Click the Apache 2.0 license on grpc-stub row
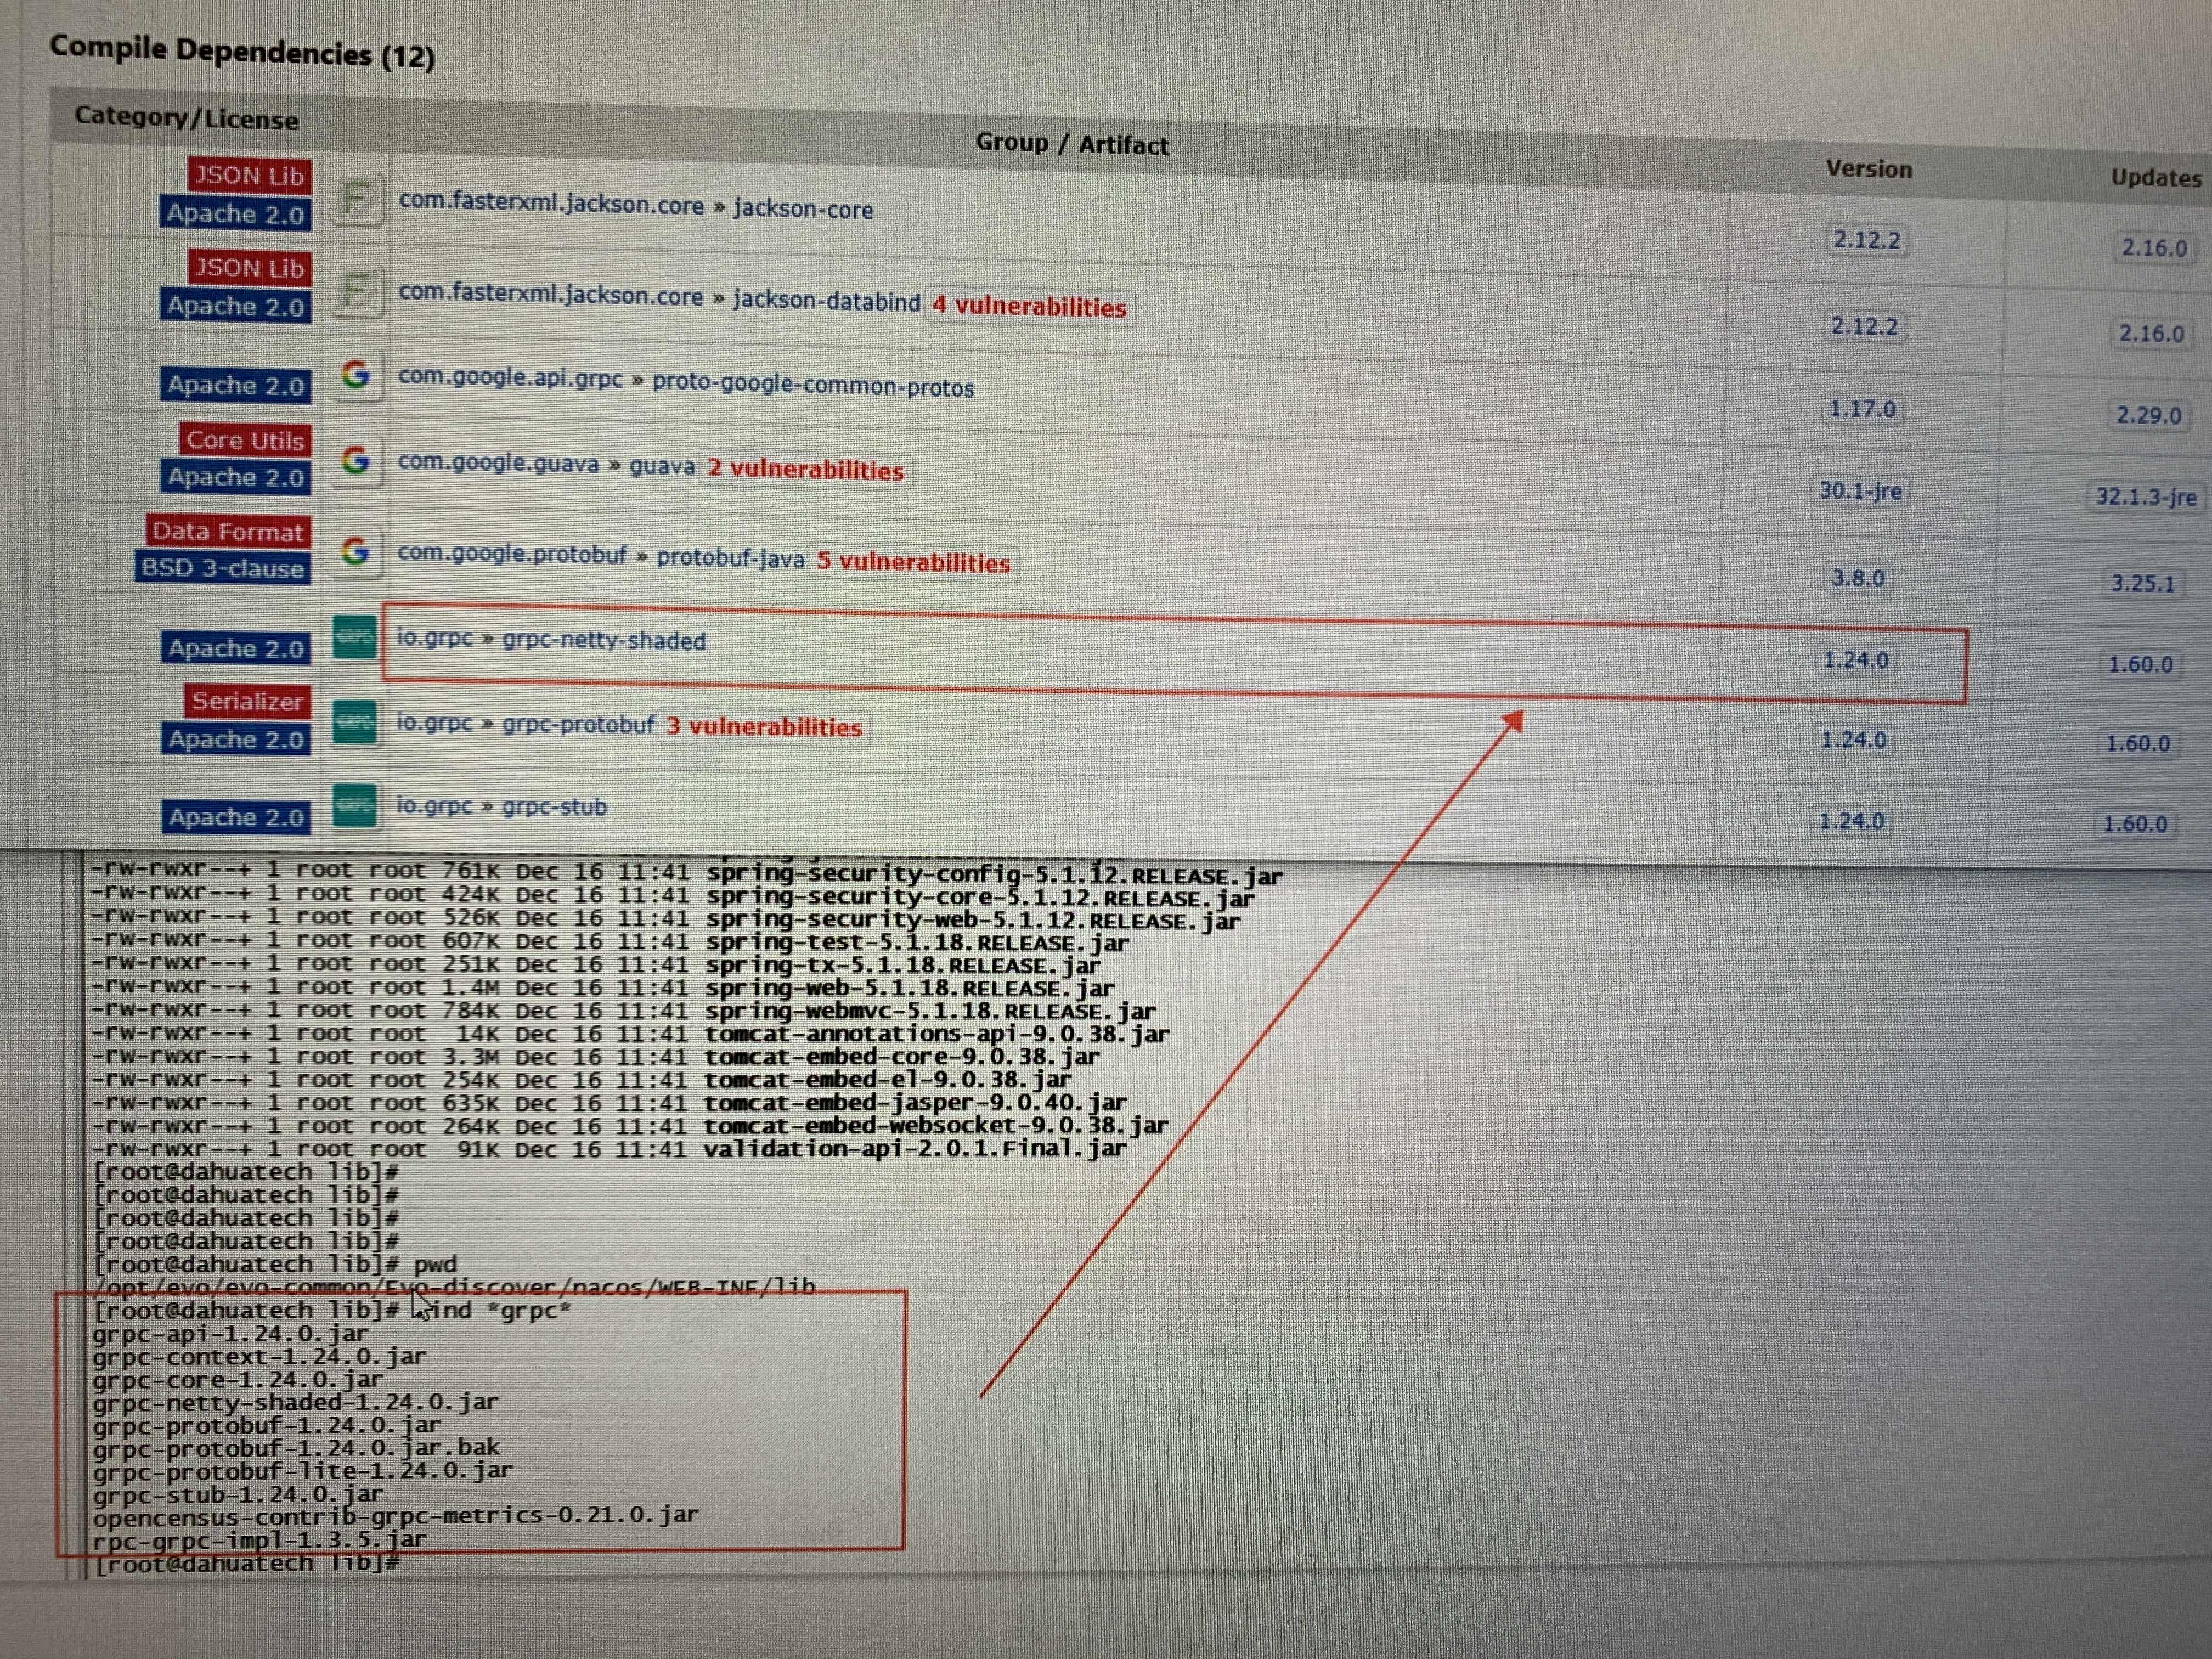Image resolution: width=2212 pixels, height=1659 pixels. click(x=236, y=817)
